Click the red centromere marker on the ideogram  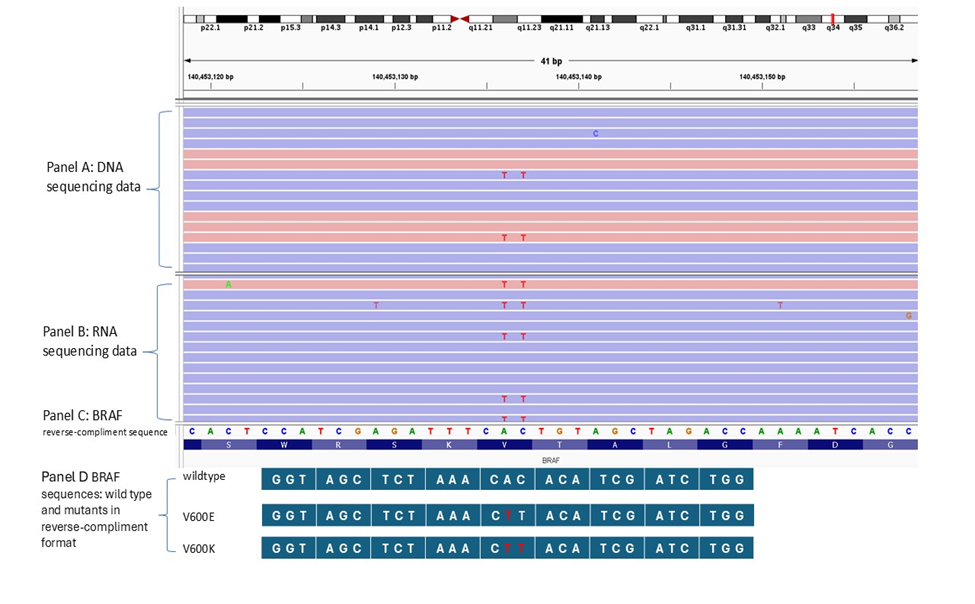(x=460, y=19)
